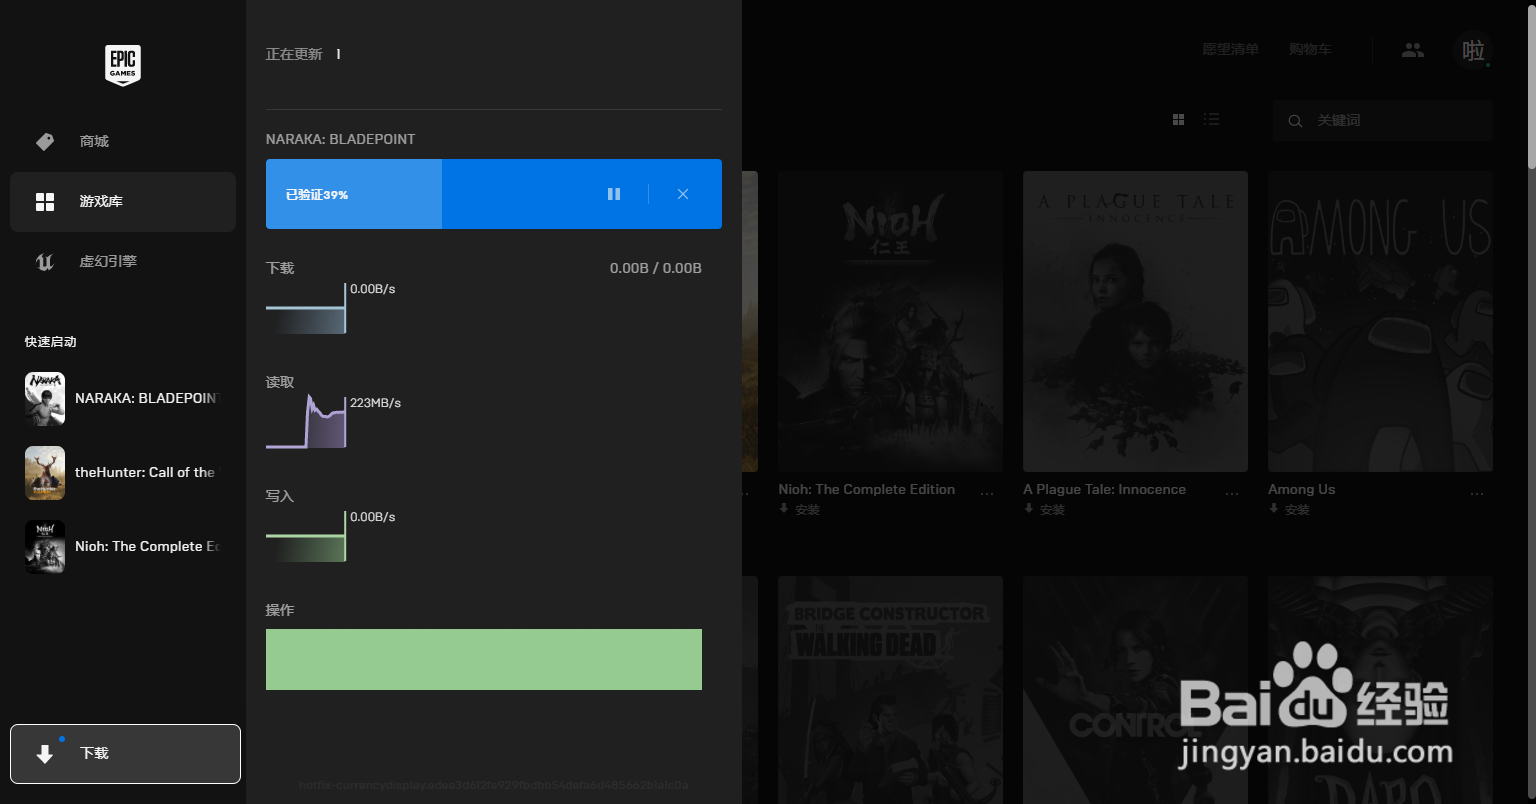Open Among Us game cover
The image size is (1536, 804).
(x=1380, y=321)
